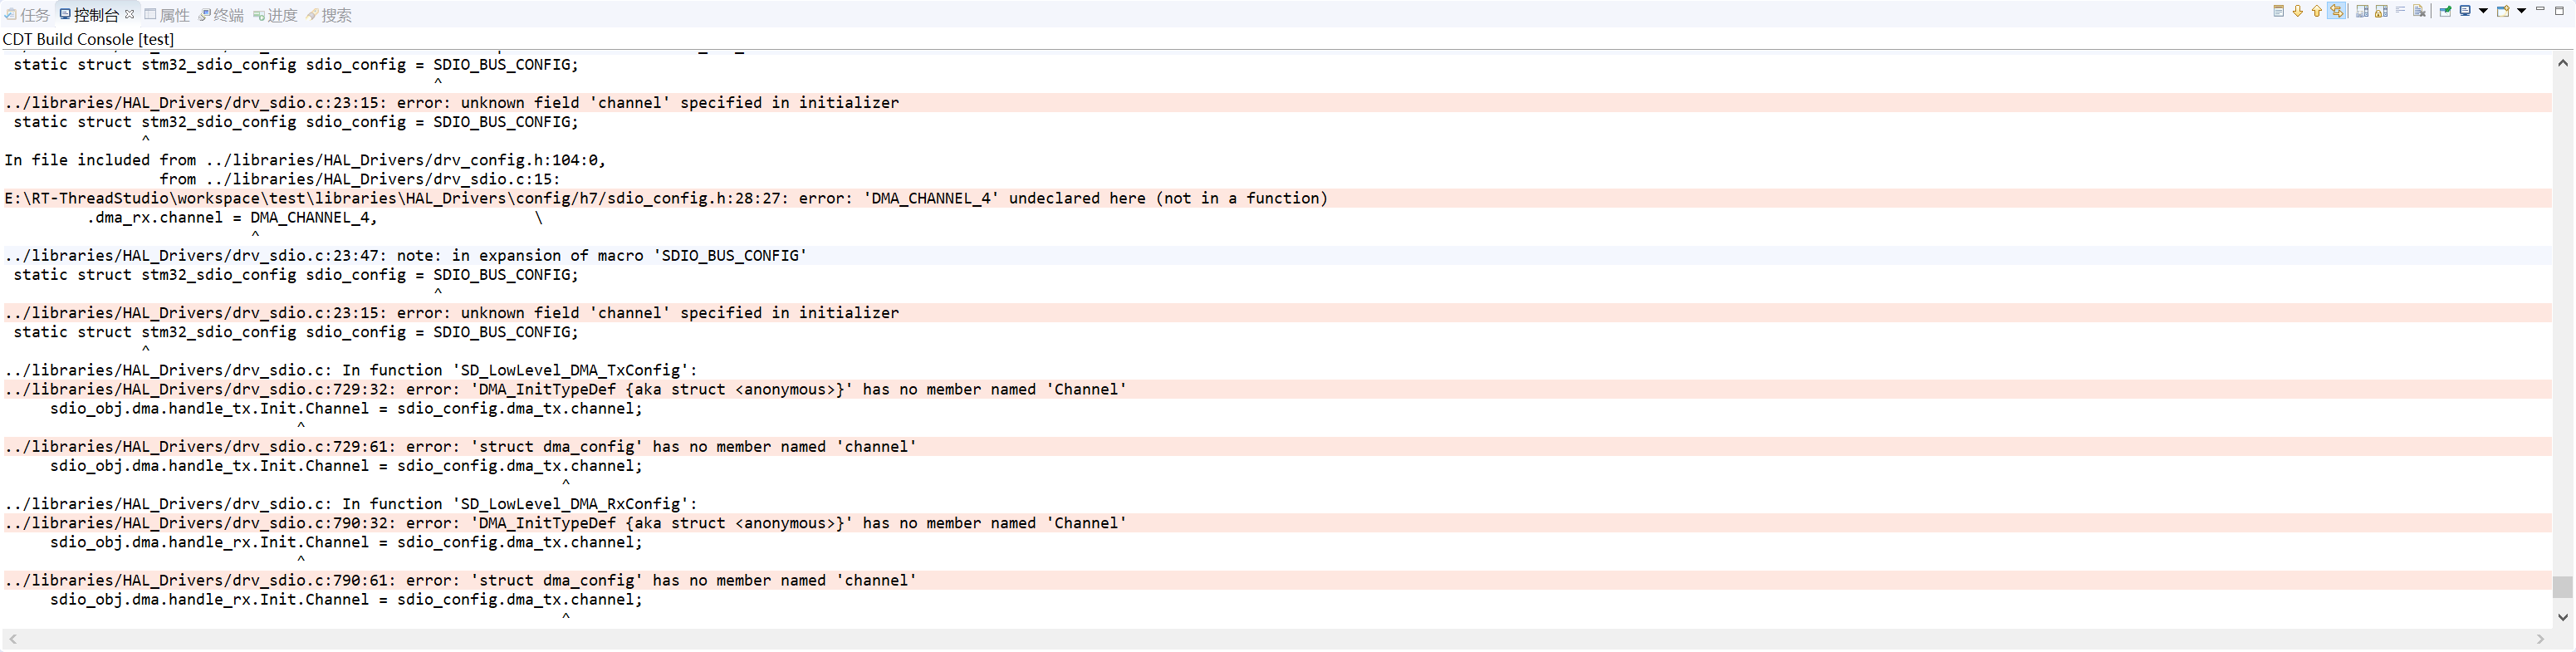Open the 搜索 tab
The width and height of the screenshot is (2576, 652).
329,15
